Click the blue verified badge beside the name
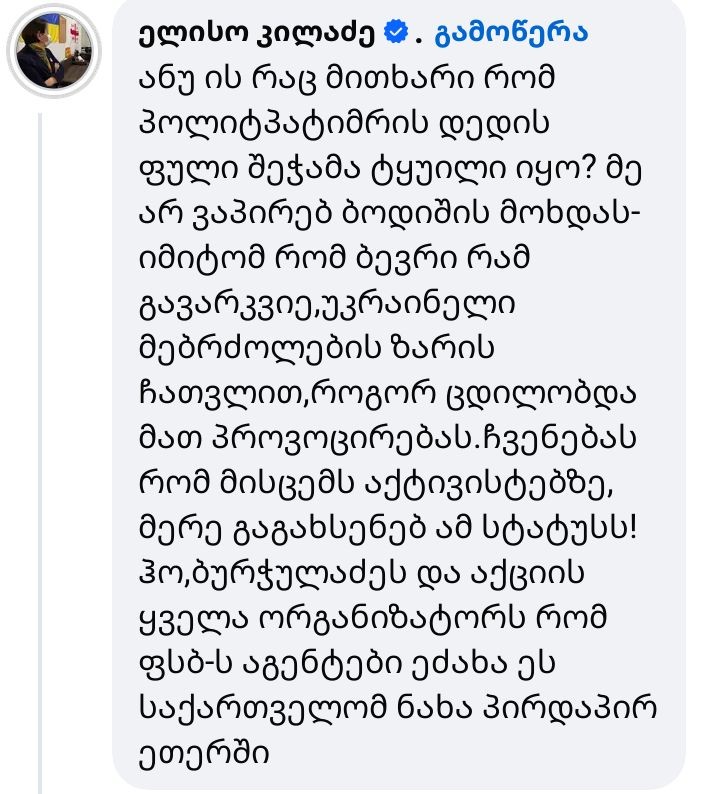 [395, 33]
